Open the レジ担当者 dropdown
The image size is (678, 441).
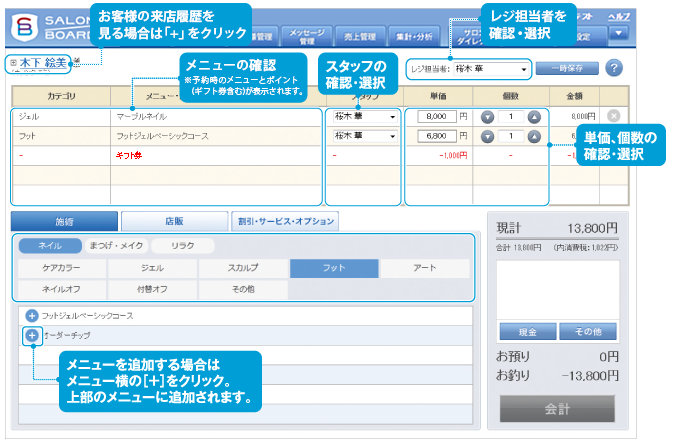[470, 70]
